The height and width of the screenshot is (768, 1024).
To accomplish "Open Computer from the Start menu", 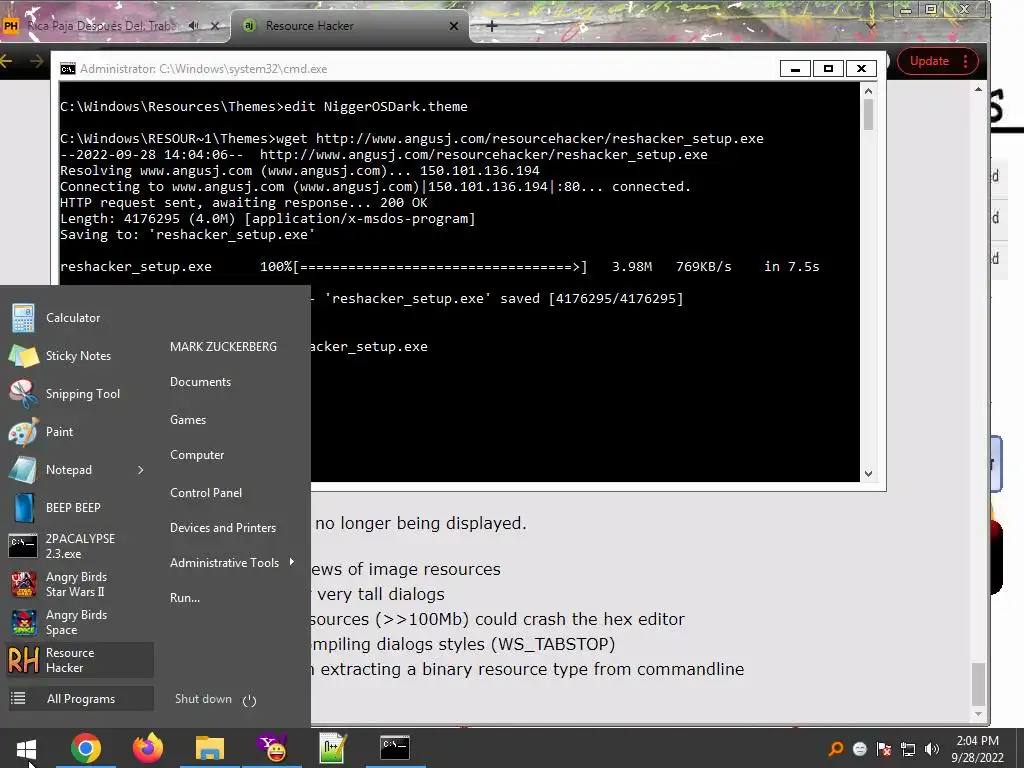I will (x=197, y=455).
